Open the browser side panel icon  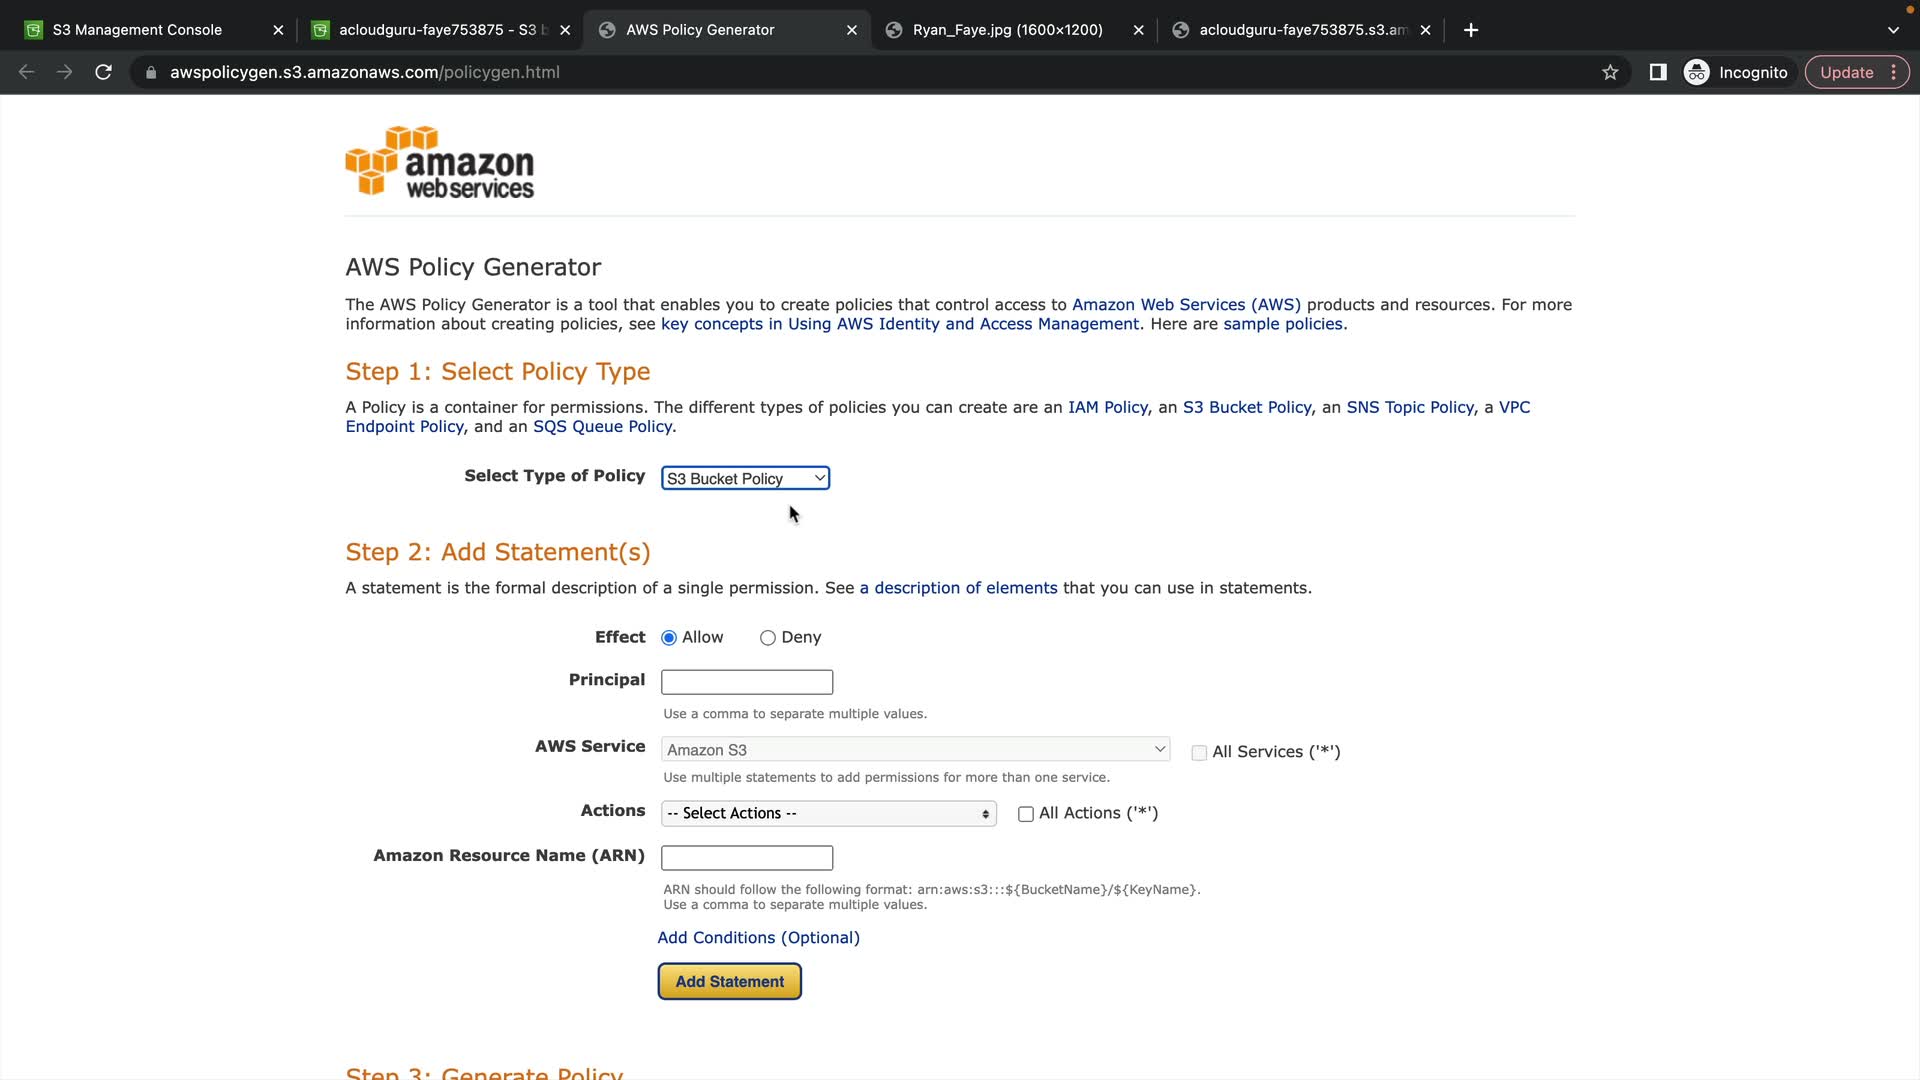(1658, 72)
